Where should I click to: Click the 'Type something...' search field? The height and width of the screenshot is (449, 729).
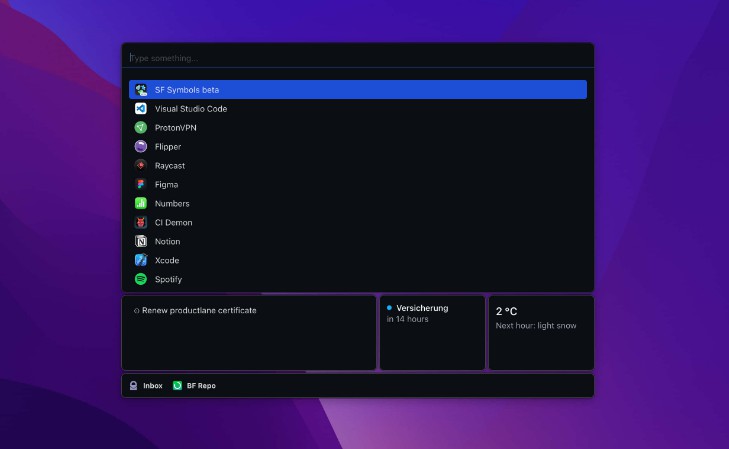pyautogui.click(x=358, y=58)
